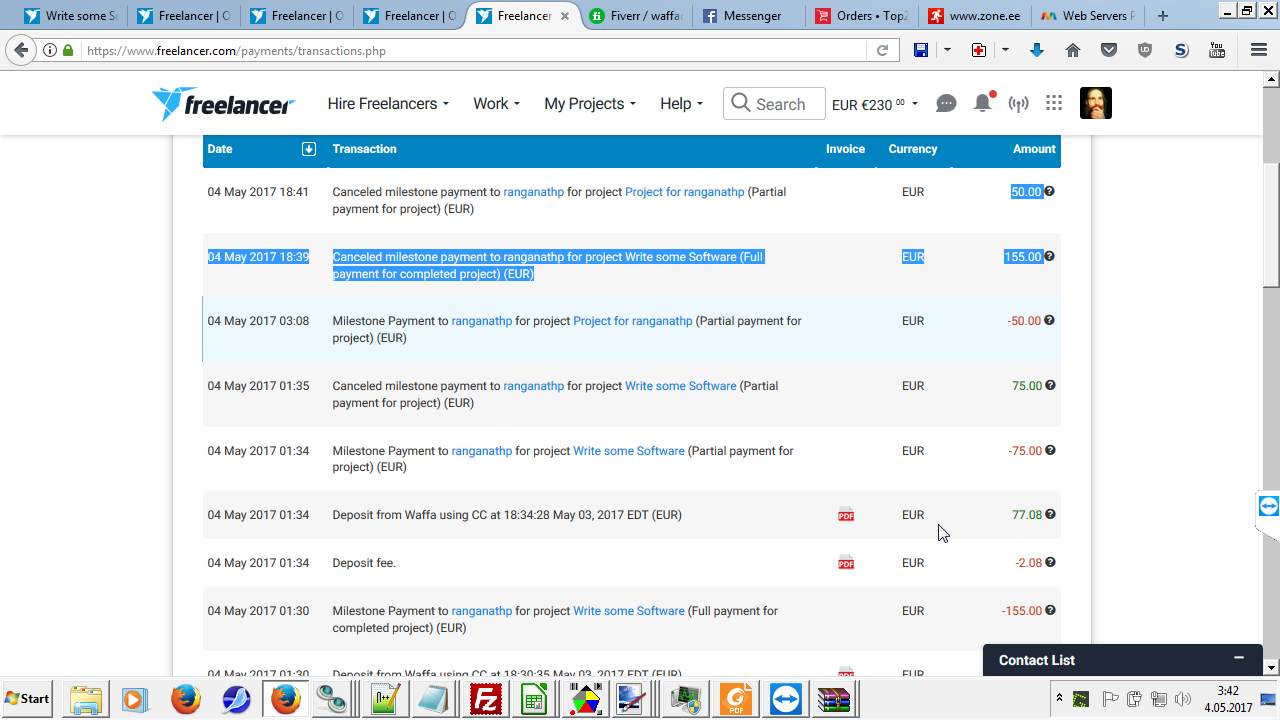Open the uBlock Origin shield icon
Screen dimensions: 1280x720
coord(1145,51)
